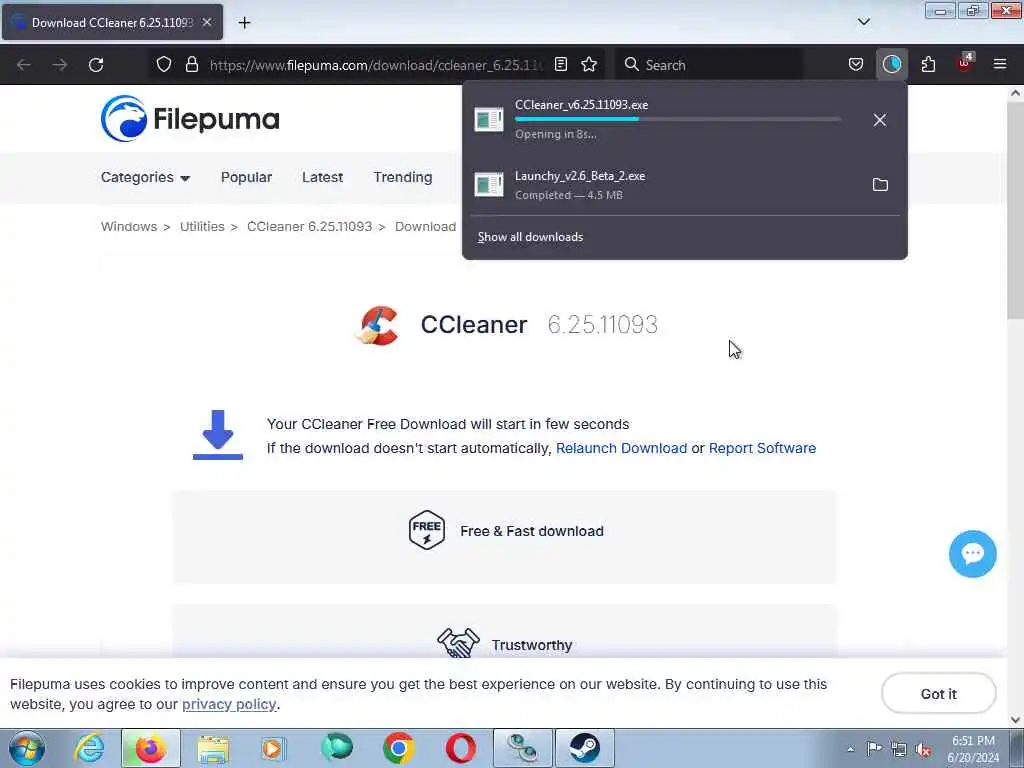Click the Filepuma logo
The image size is (1024, 768).
click(x=190, y=119)
